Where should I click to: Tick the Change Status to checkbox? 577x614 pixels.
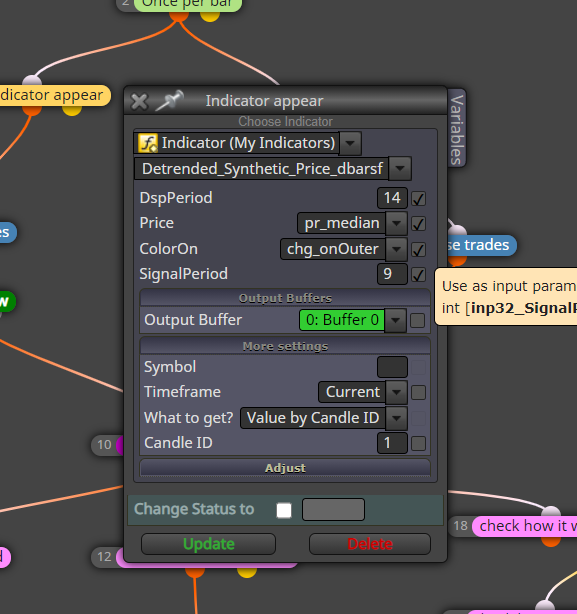pyautogui.click(x=284, y=510)
